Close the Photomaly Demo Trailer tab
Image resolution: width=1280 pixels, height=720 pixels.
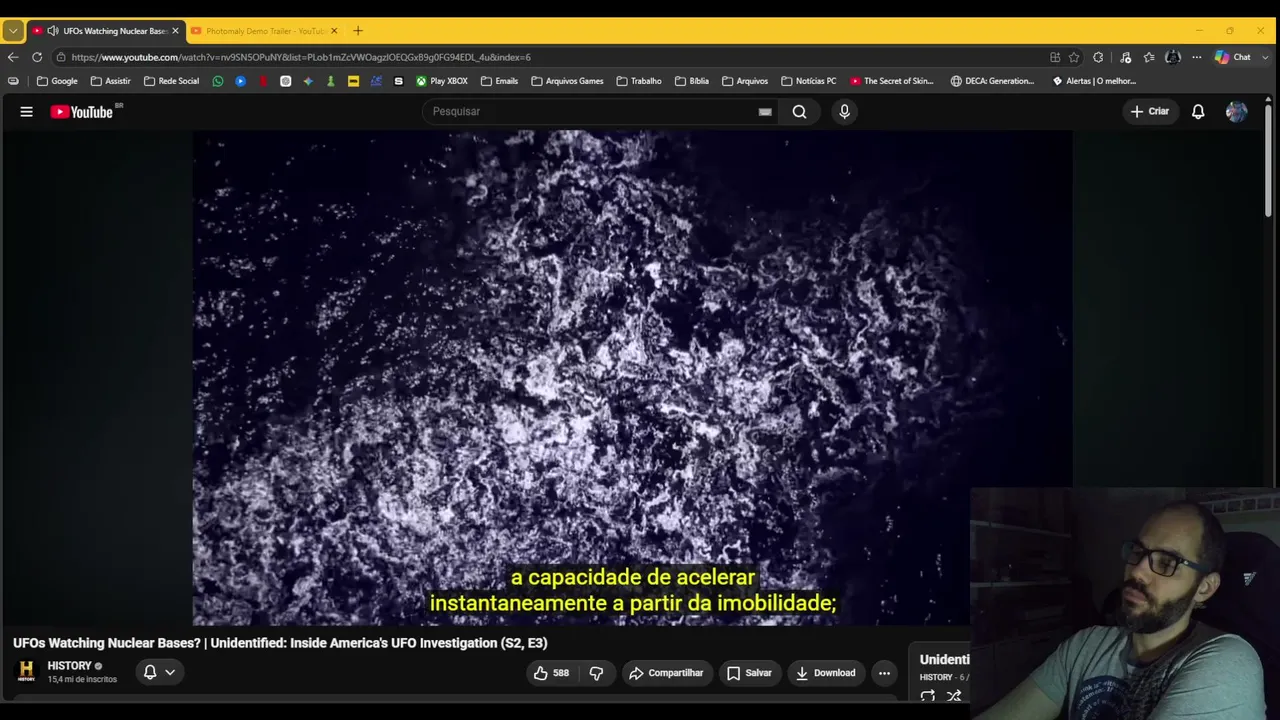click(x=334, y=31)
